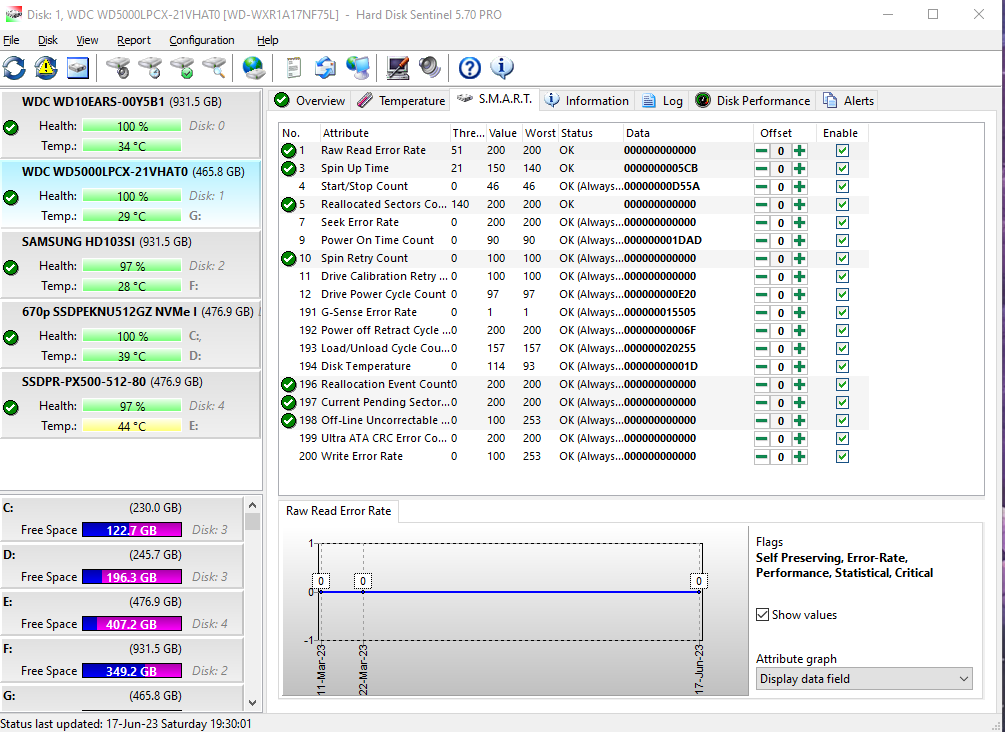Image resolution: width=1005 pixels, height=732 pixels.
Task: Click the globe with disk toolbar icon
Action: click(254, 67)
